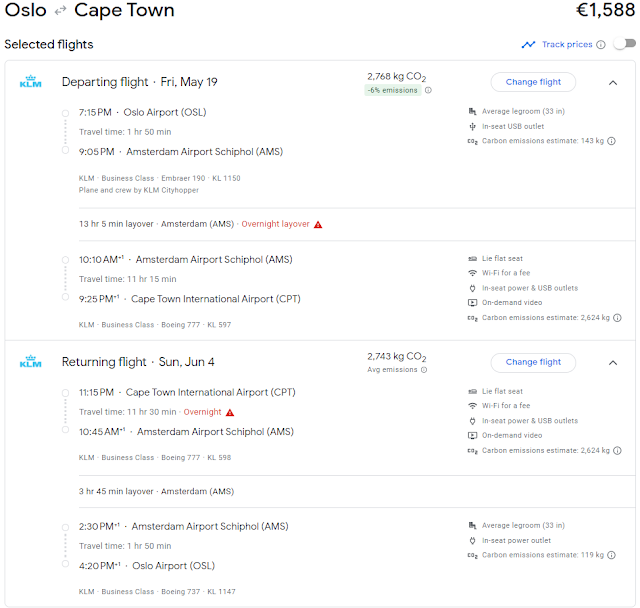Click CO2 icon beside 143 kg estimate

472,142
